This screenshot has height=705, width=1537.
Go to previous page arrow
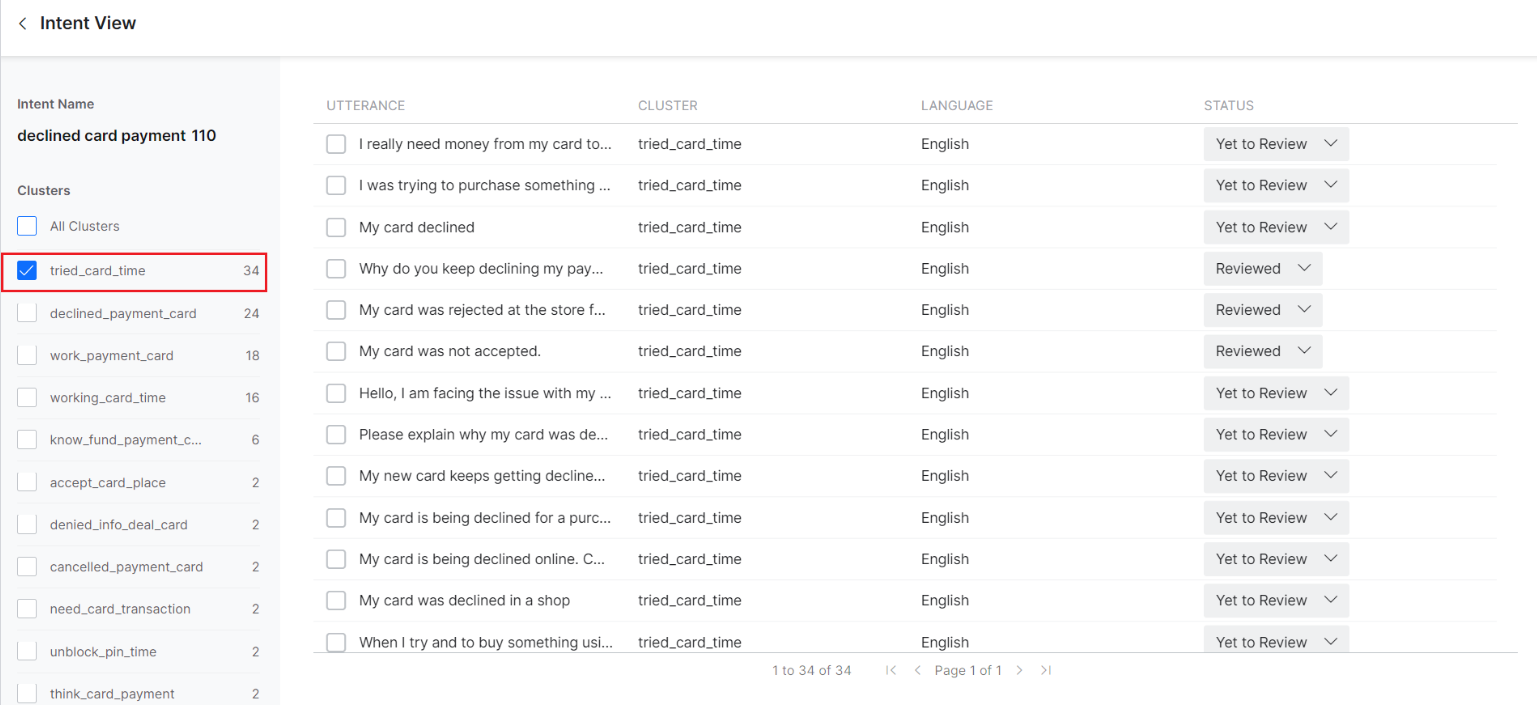tap(917, 670)
